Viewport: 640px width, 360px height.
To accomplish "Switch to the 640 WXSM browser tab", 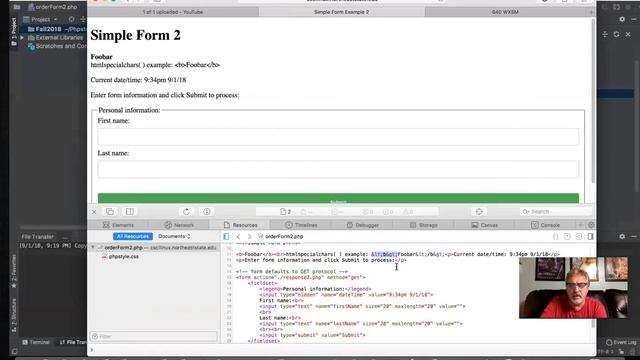I will 505,12.
